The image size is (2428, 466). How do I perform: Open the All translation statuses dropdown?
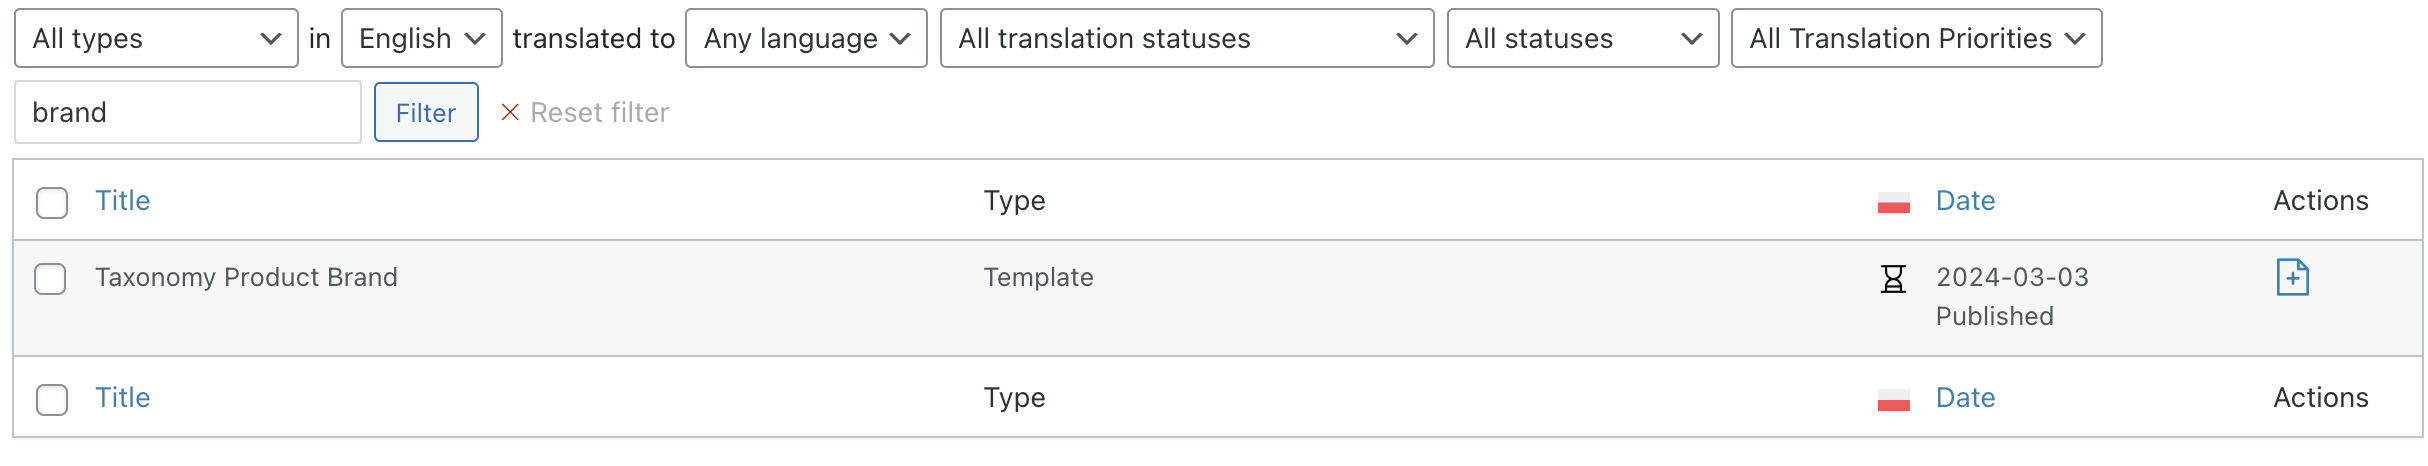point(1187,38)
